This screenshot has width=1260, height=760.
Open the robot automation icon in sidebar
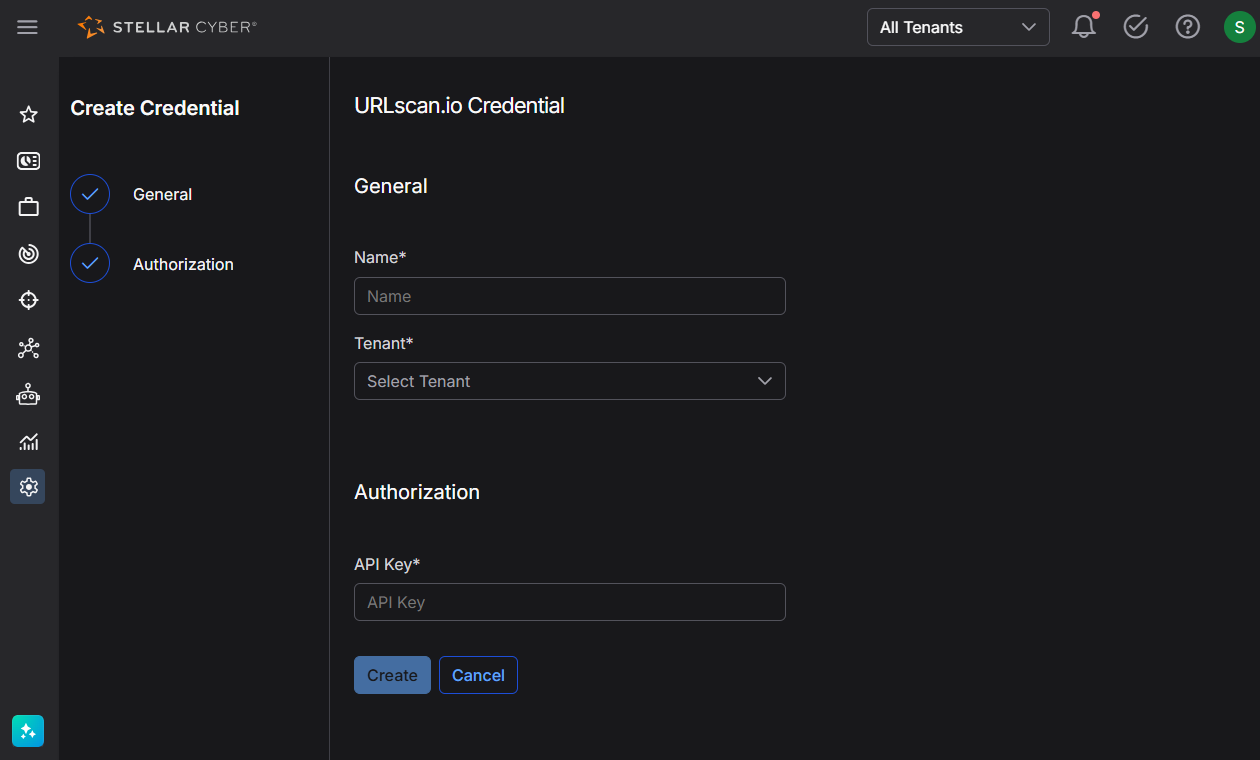[x=28, y=394]
